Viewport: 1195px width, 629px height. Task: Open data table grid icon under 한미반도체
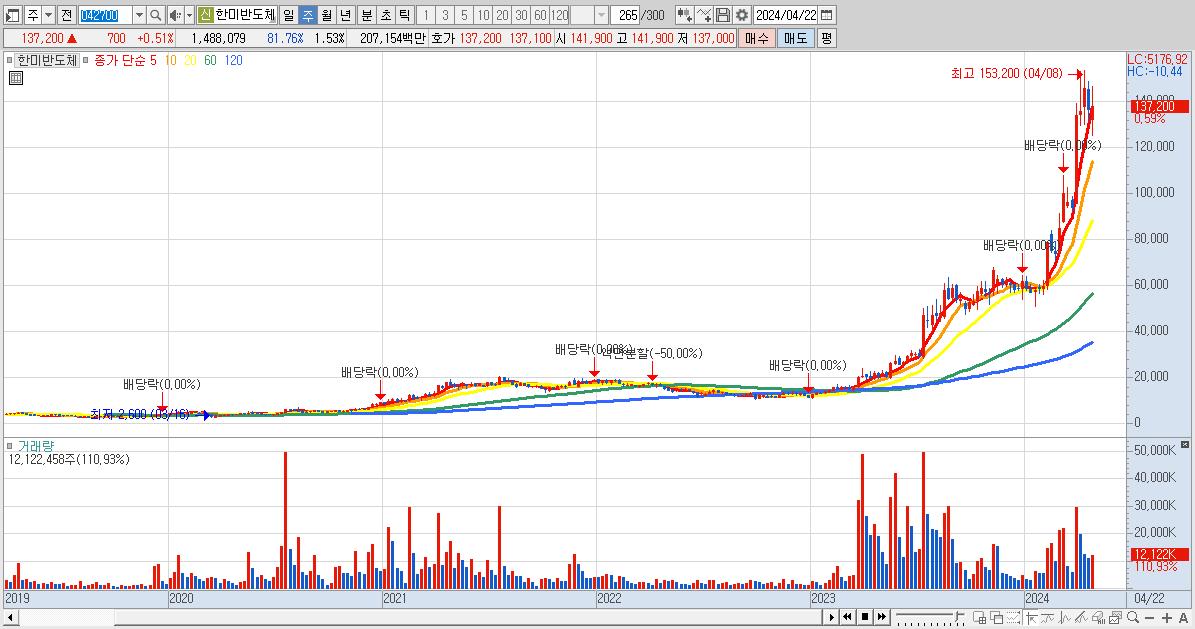16,78
